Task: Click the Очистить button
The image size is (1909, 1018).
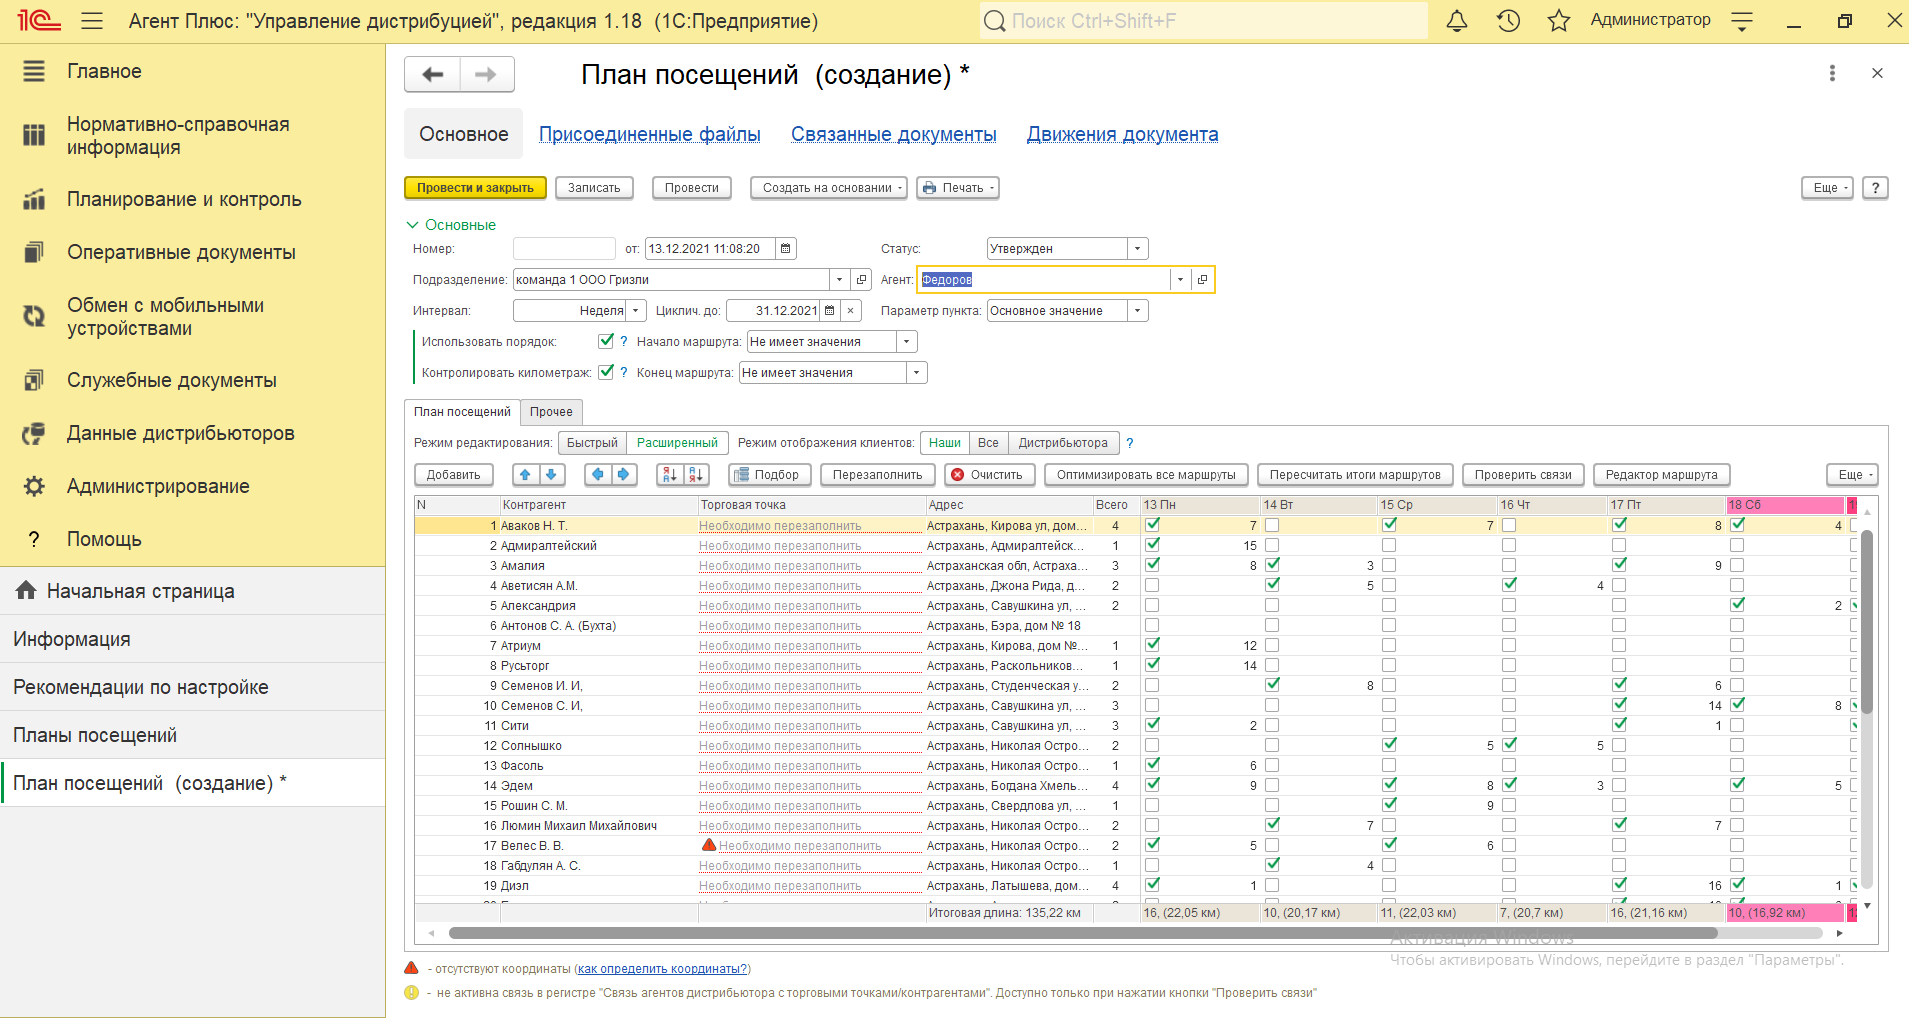Action: 989,475
